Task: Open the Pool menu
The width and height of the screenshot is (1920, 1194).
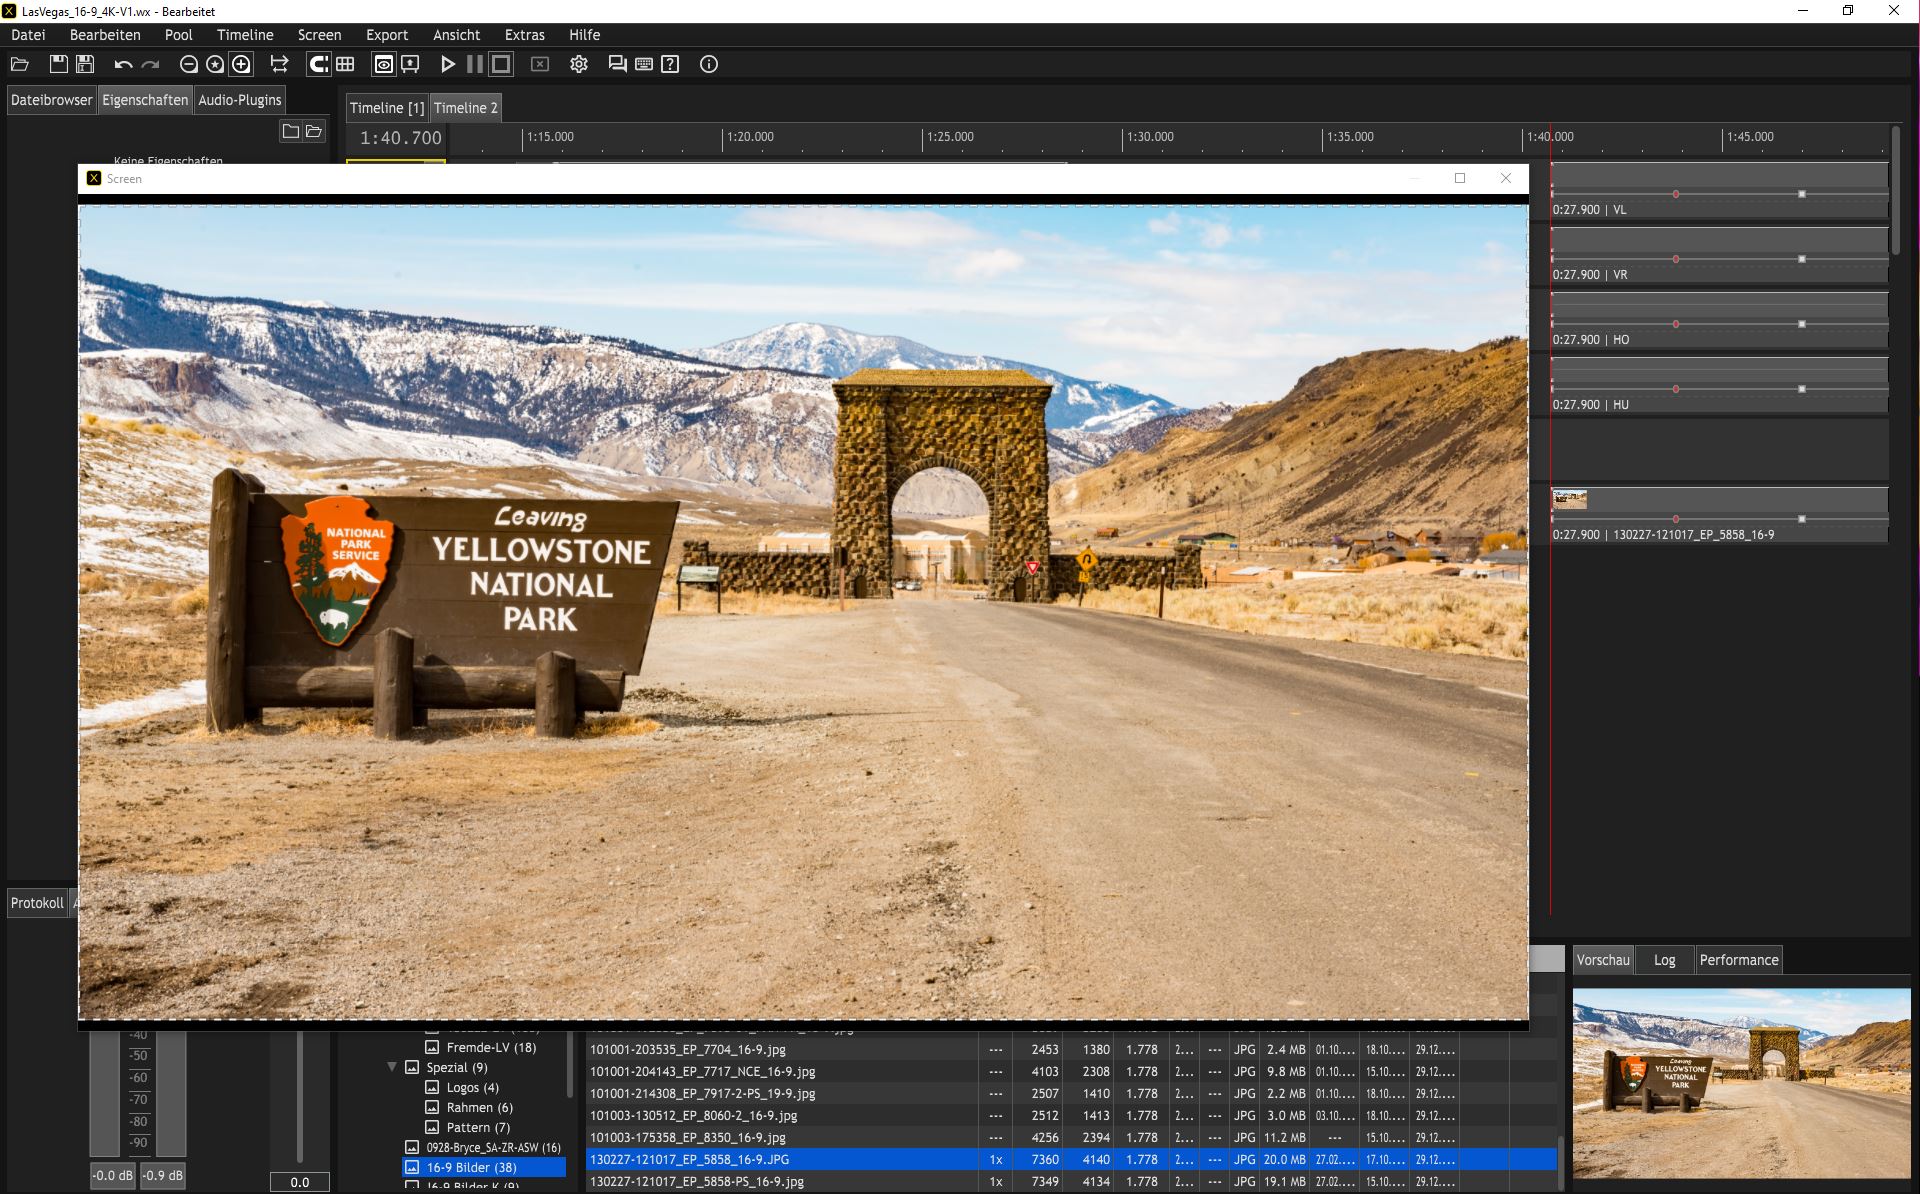Action: [x=179, y=34]
